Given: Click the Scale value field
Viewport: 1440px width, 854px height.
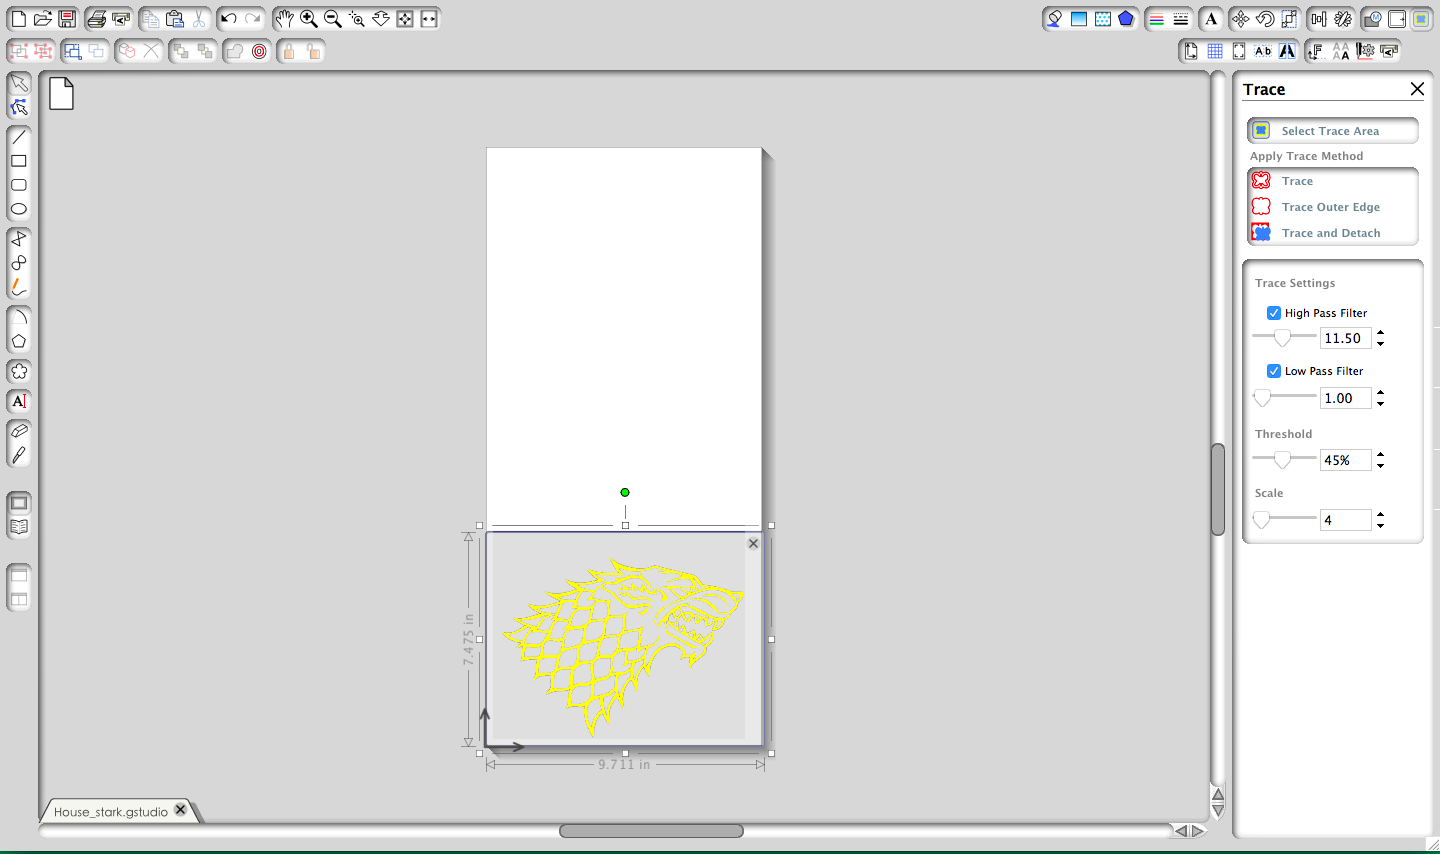Looking at the screenshot, I should [x=1345, y=520].
